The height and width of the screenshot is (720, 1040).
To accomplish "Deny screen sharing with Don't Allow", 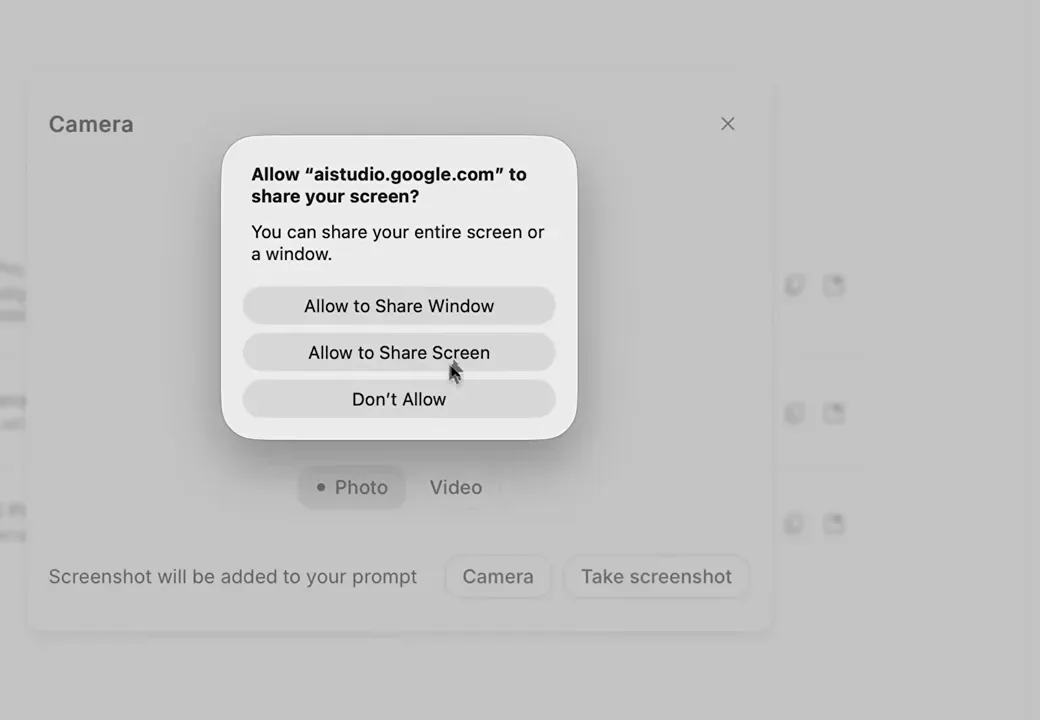I will pos(399,399).
